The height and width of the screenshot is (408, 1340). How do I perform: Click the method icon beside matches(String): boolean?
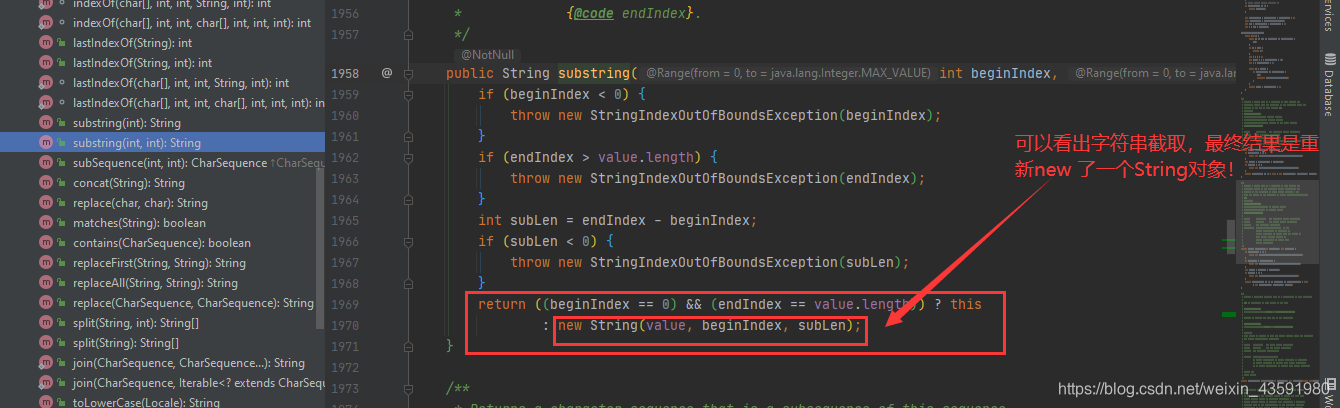(46, 223)
